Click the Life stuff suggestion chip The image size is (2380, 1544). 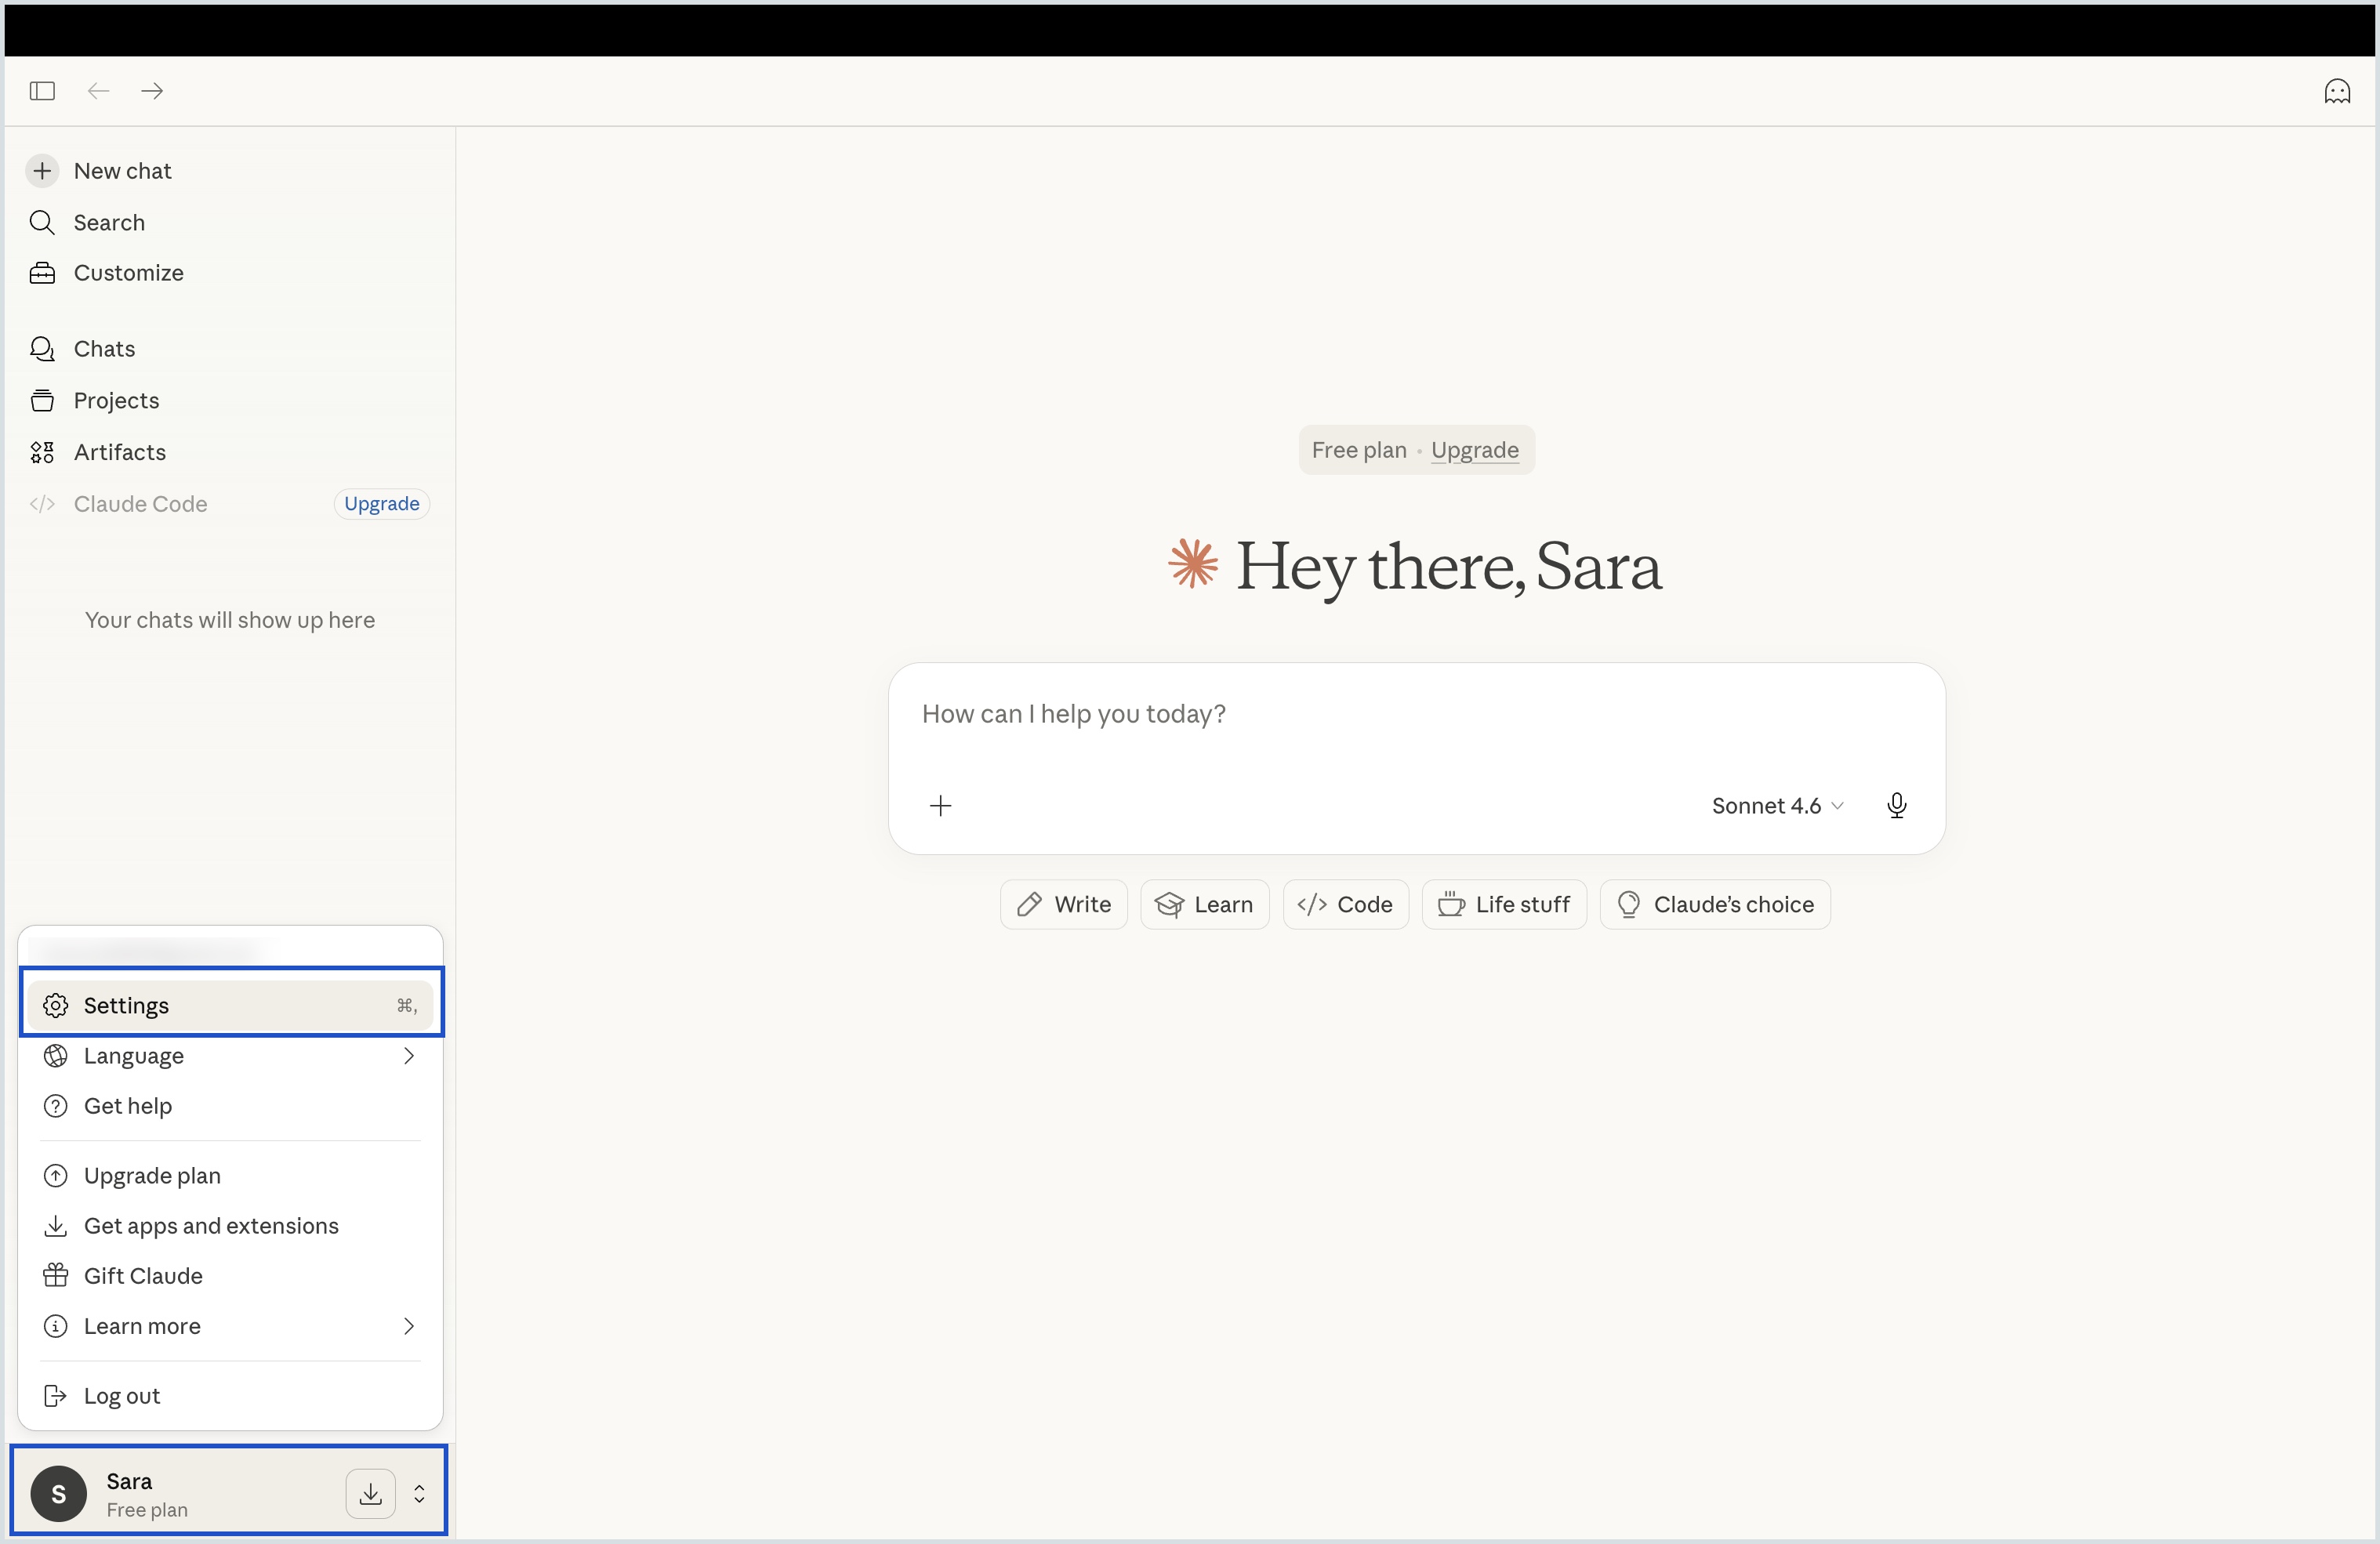pyautogui.click(x=1504, y=904)
